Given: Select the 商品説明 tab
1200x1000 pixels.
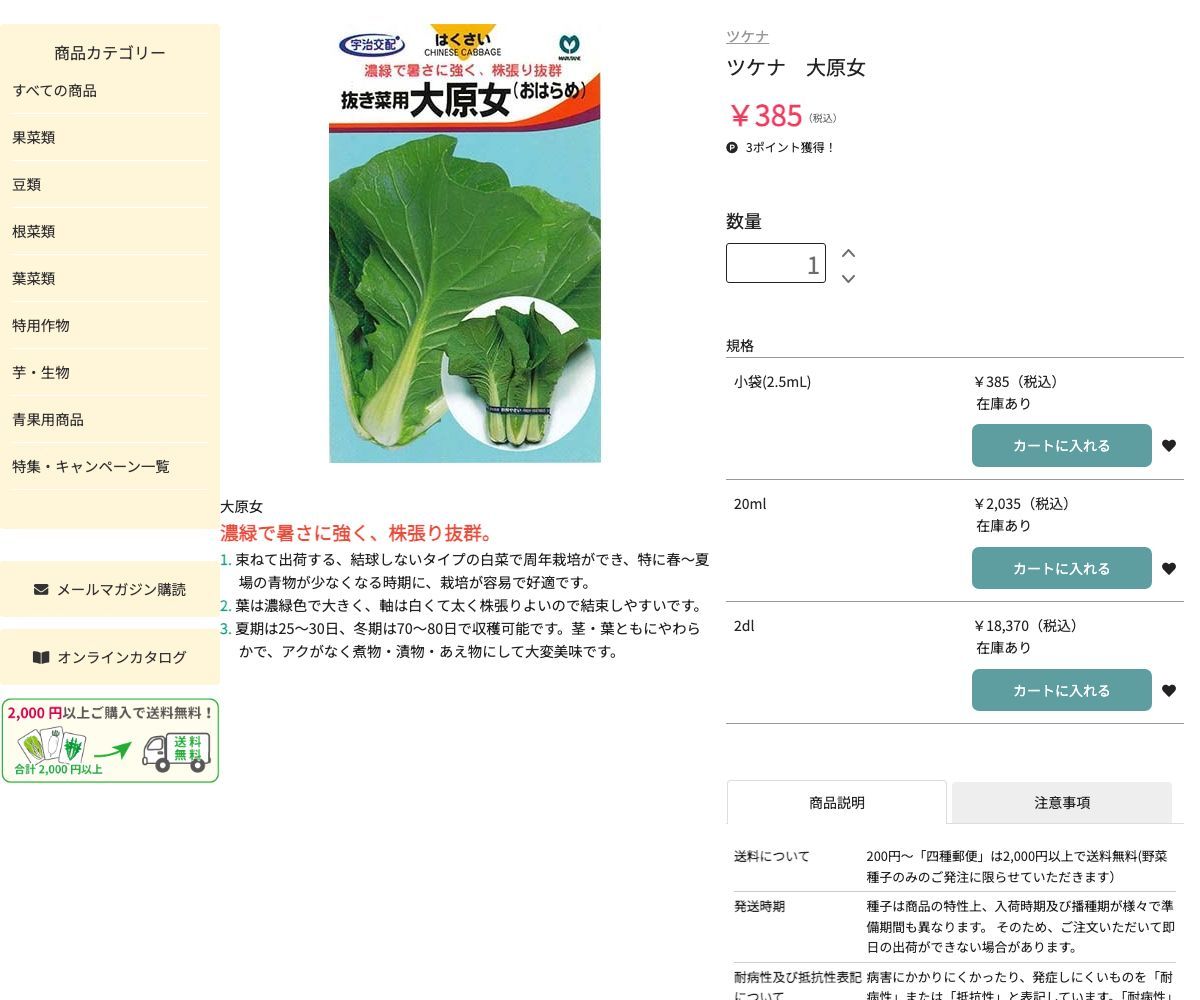Looking at the screenshot, I should pyautogui.click(x=836, y=803).
